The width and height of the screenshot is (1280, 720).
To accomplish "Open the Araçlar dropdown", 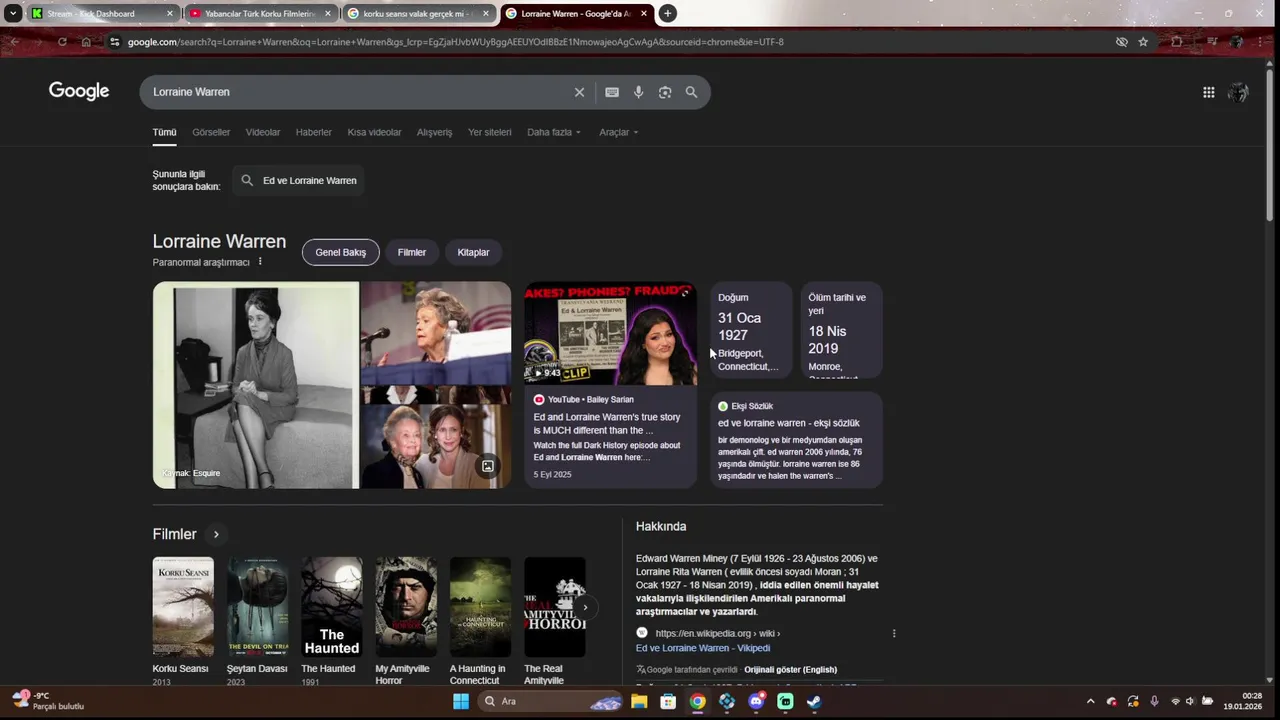I will (619, 132).
